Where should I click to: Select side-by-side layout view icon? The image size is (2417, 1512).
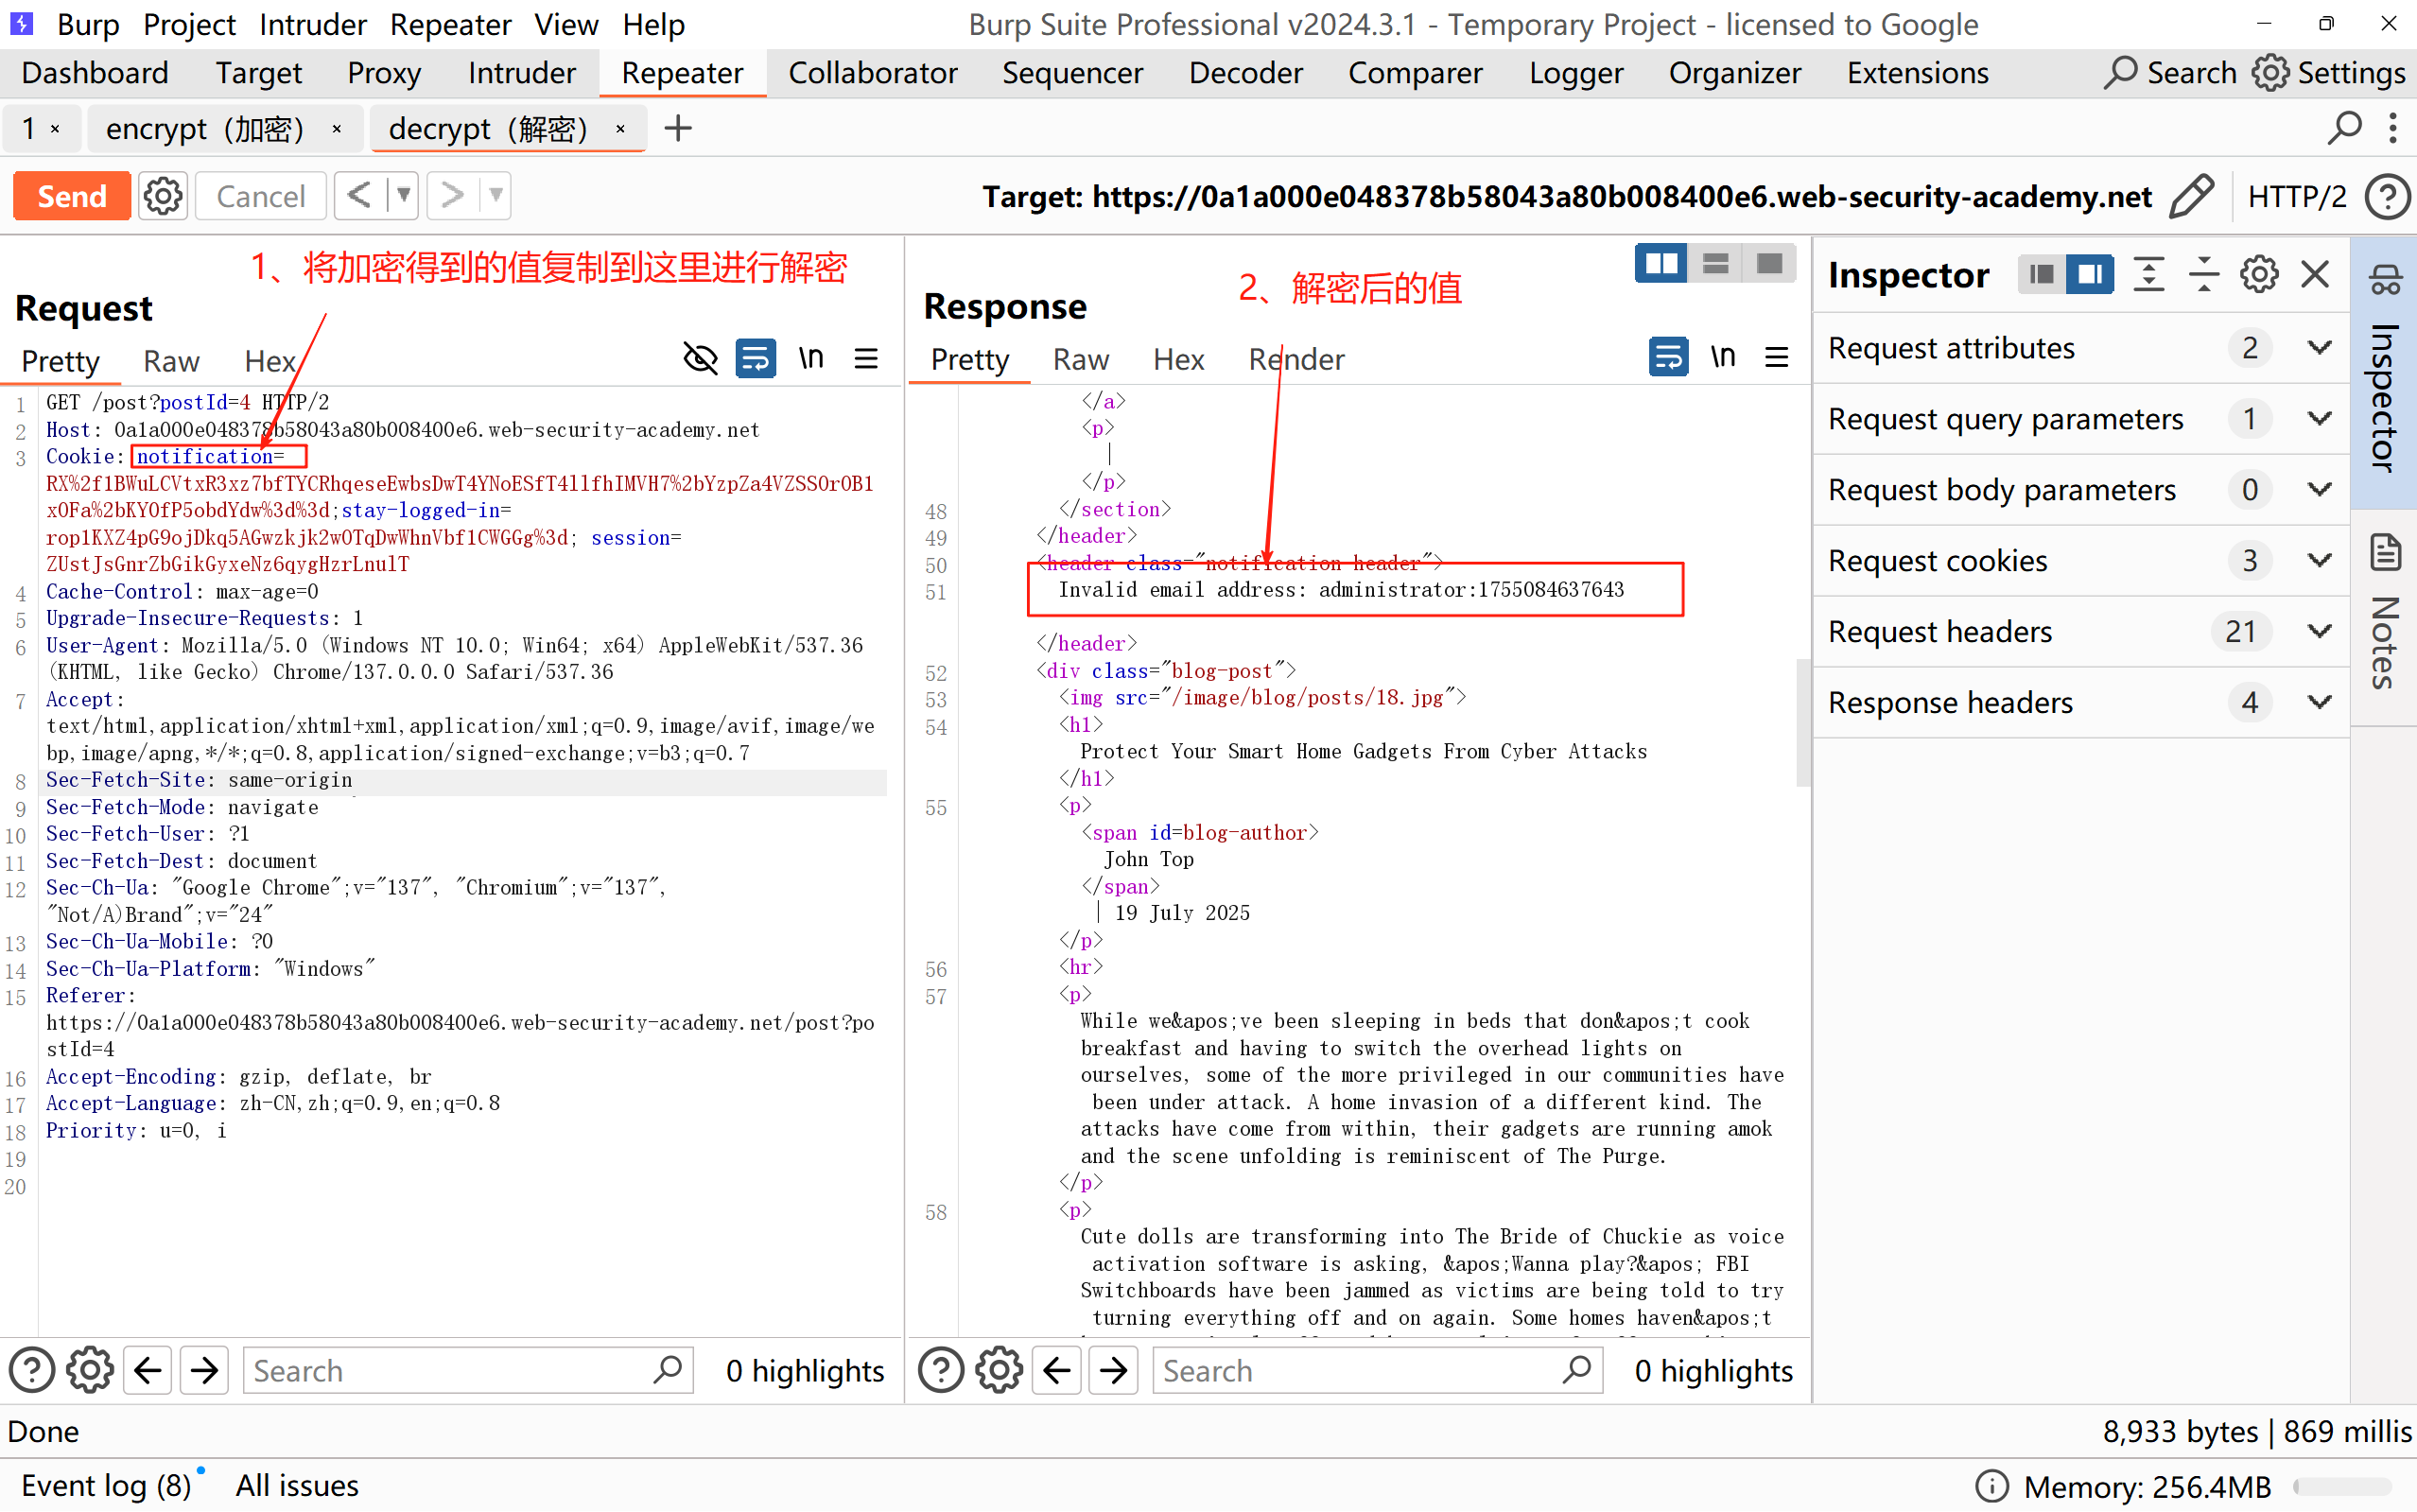point(1661,264)
